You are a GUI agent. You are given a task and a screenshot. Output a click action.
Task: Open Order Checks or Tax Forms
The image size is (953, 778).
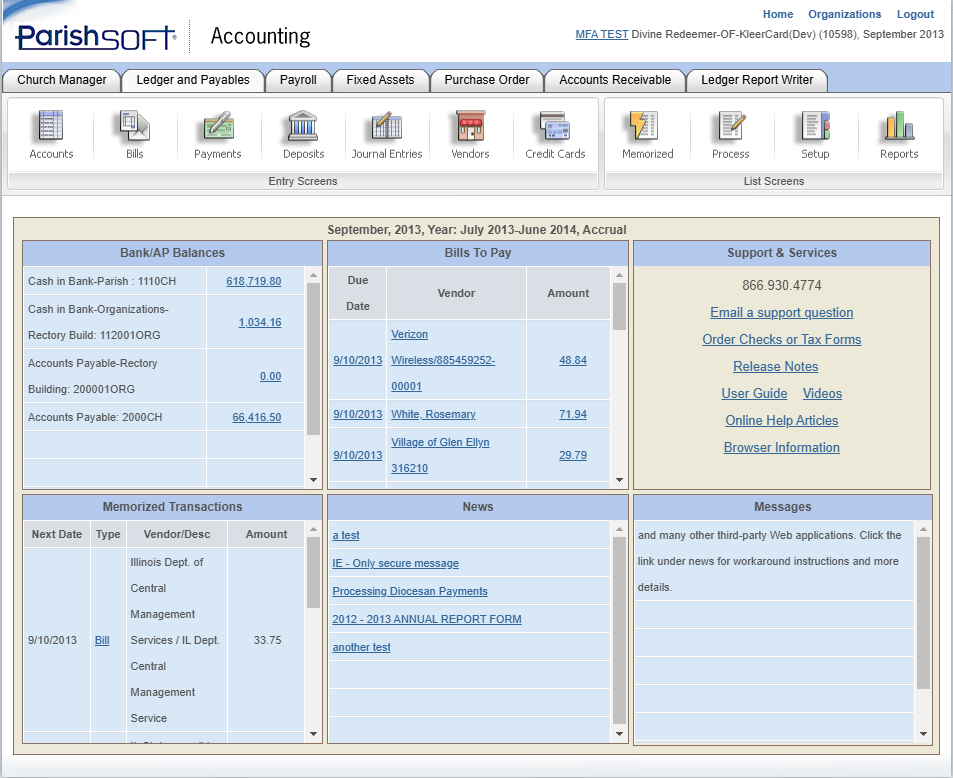(782, 339)
